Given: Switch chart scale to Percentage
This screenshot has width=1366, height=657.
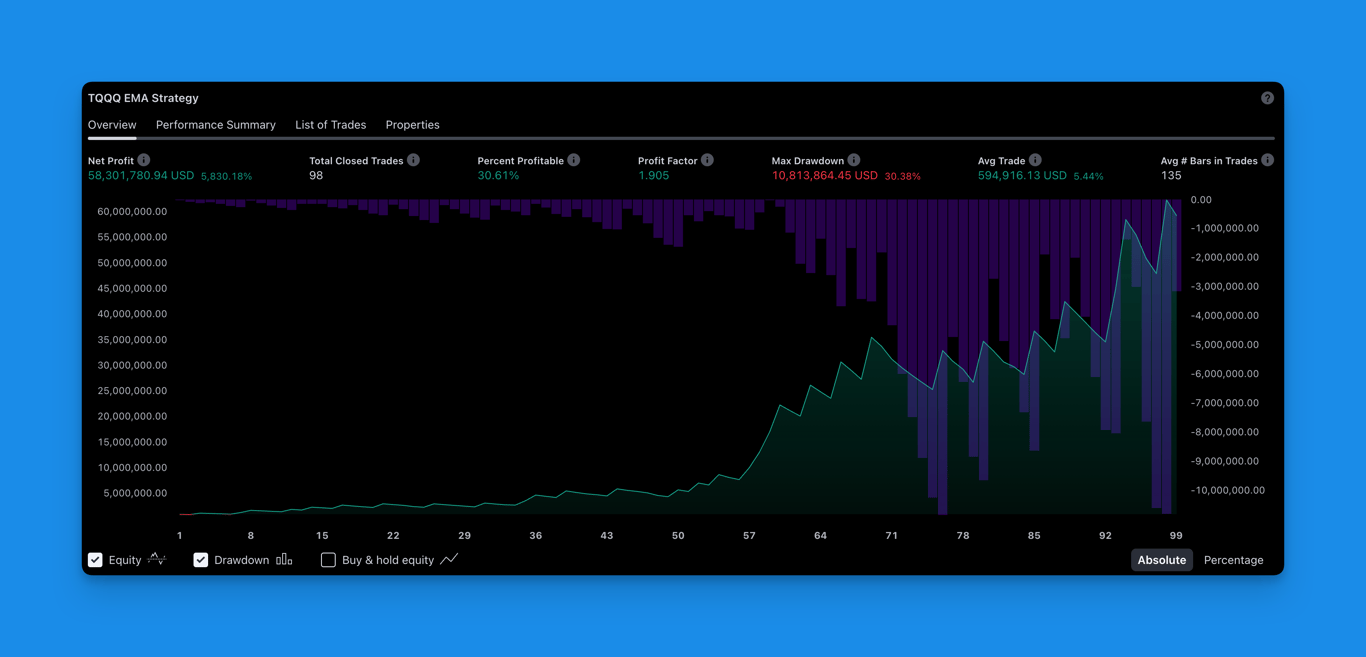Looking at the screenshot, I should pyautogui.click(x=1233, y=560).
